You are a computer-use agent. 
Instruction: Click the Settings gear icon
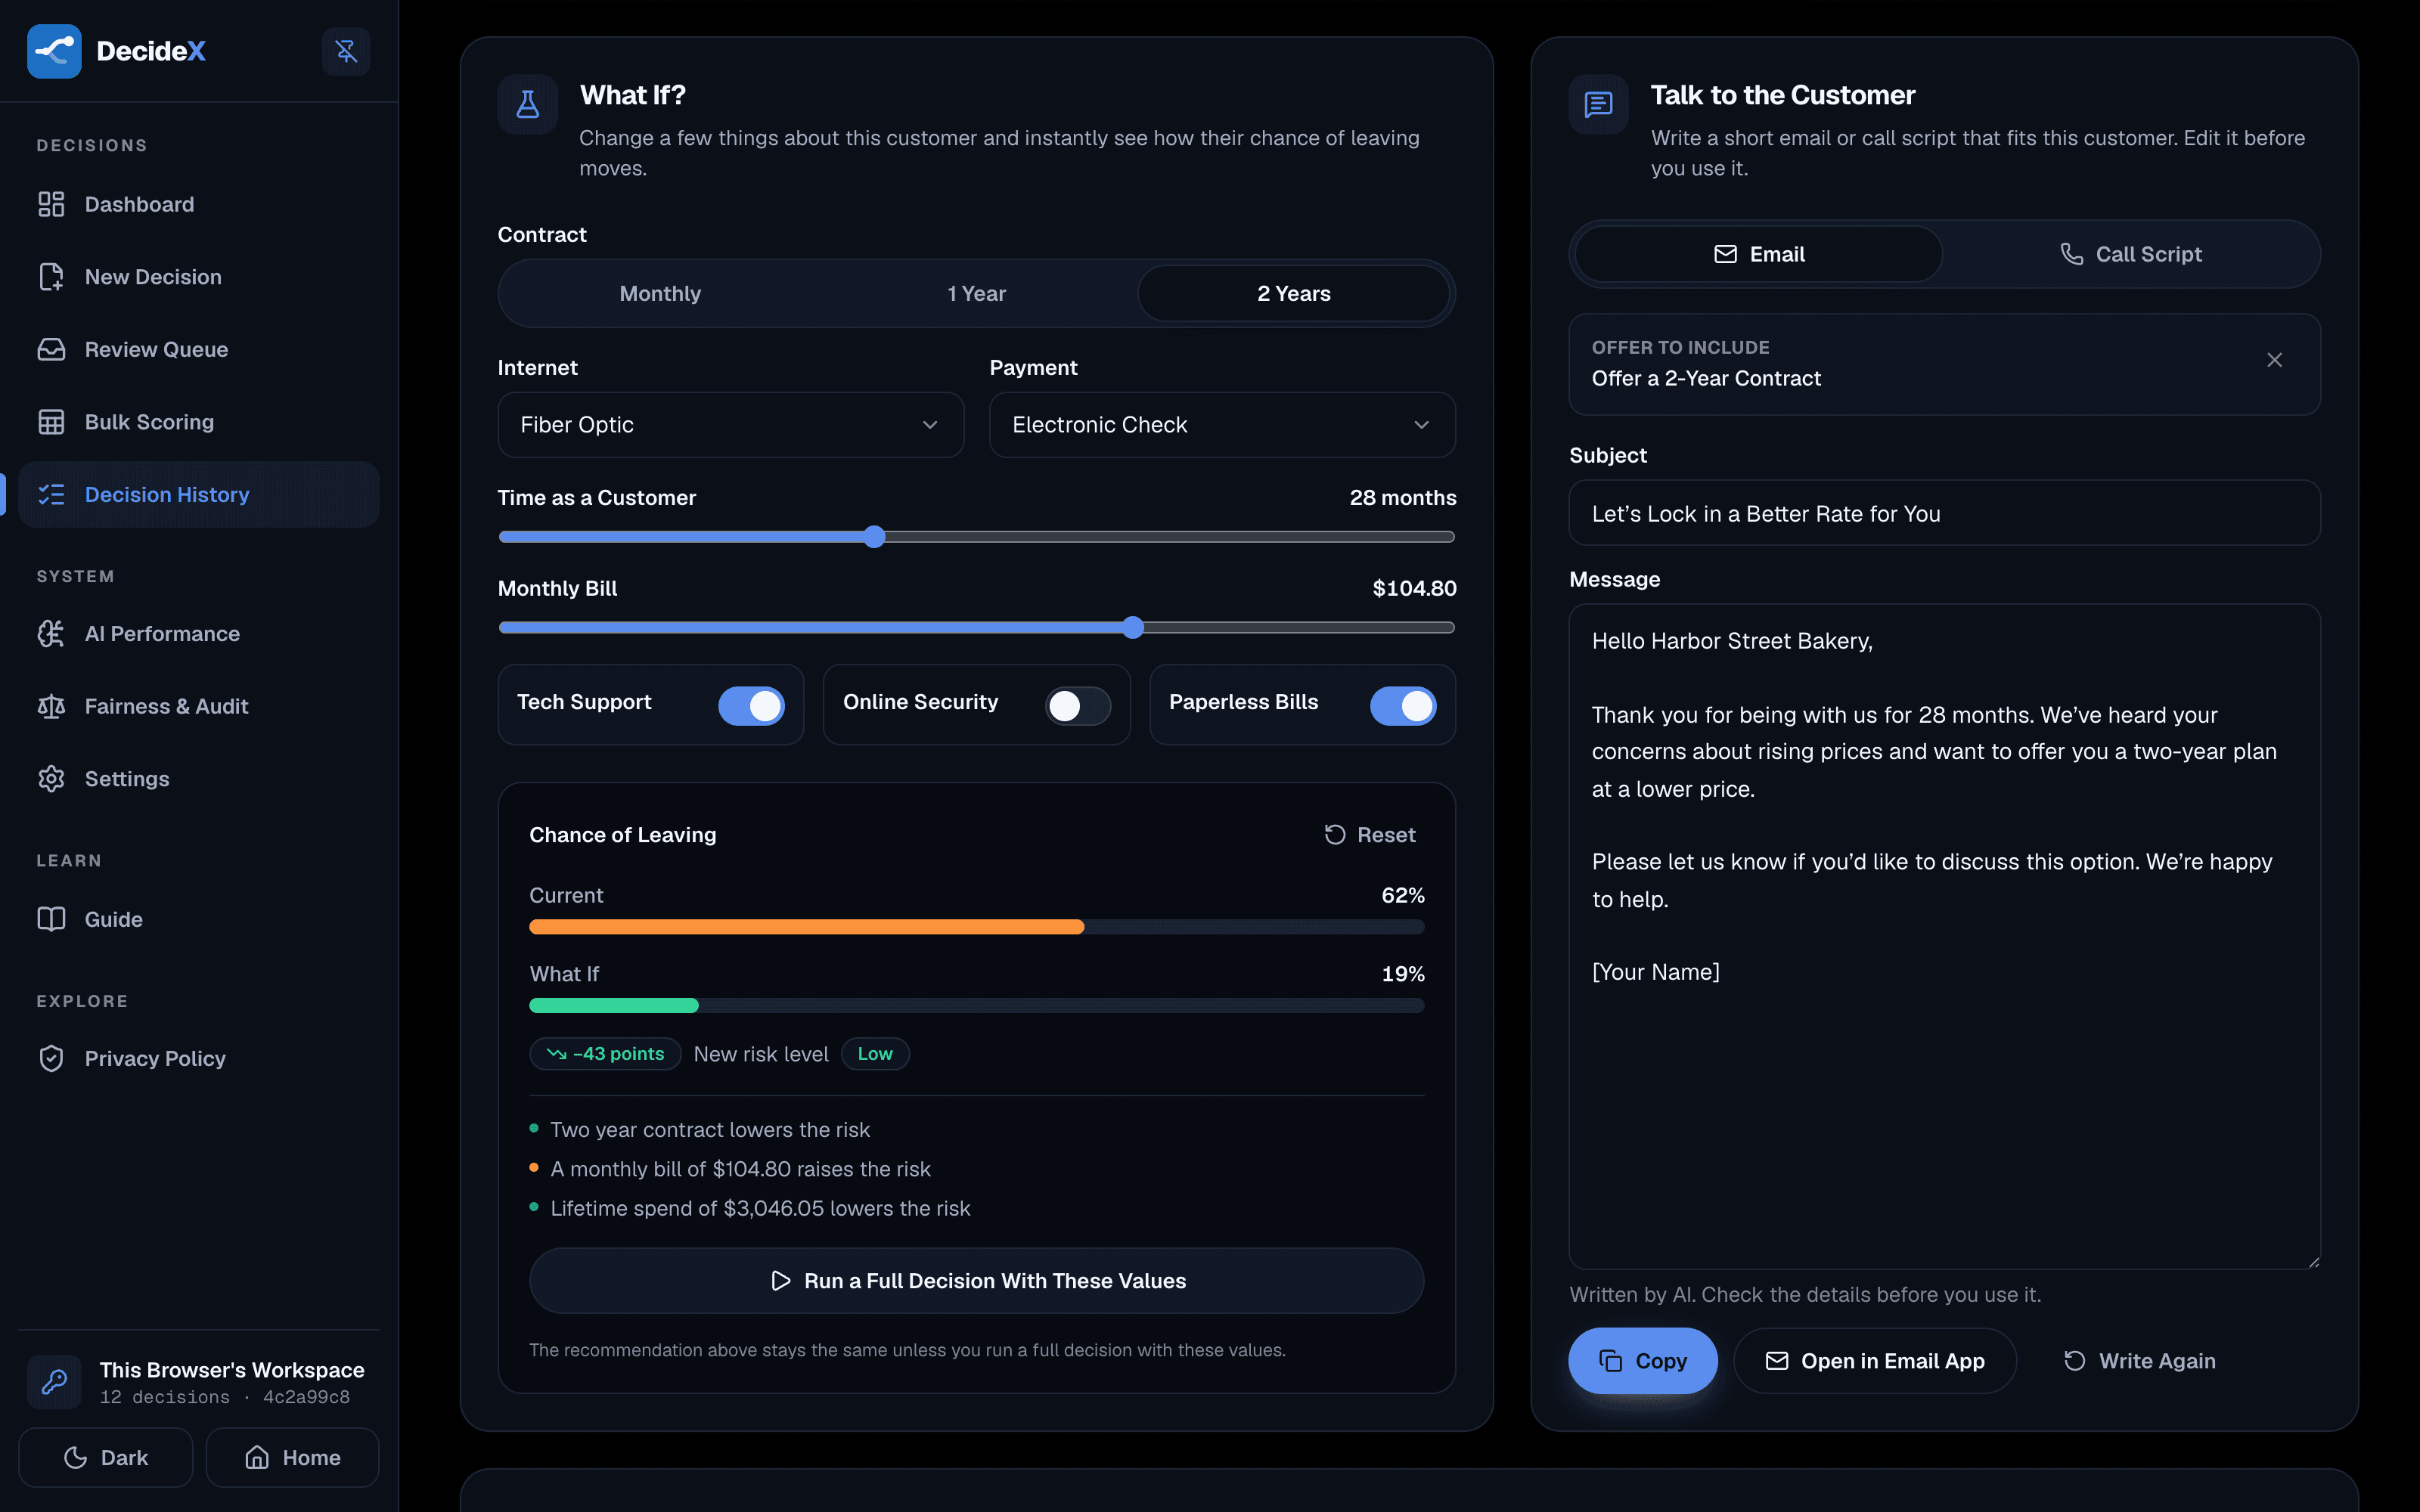(51, 779)
